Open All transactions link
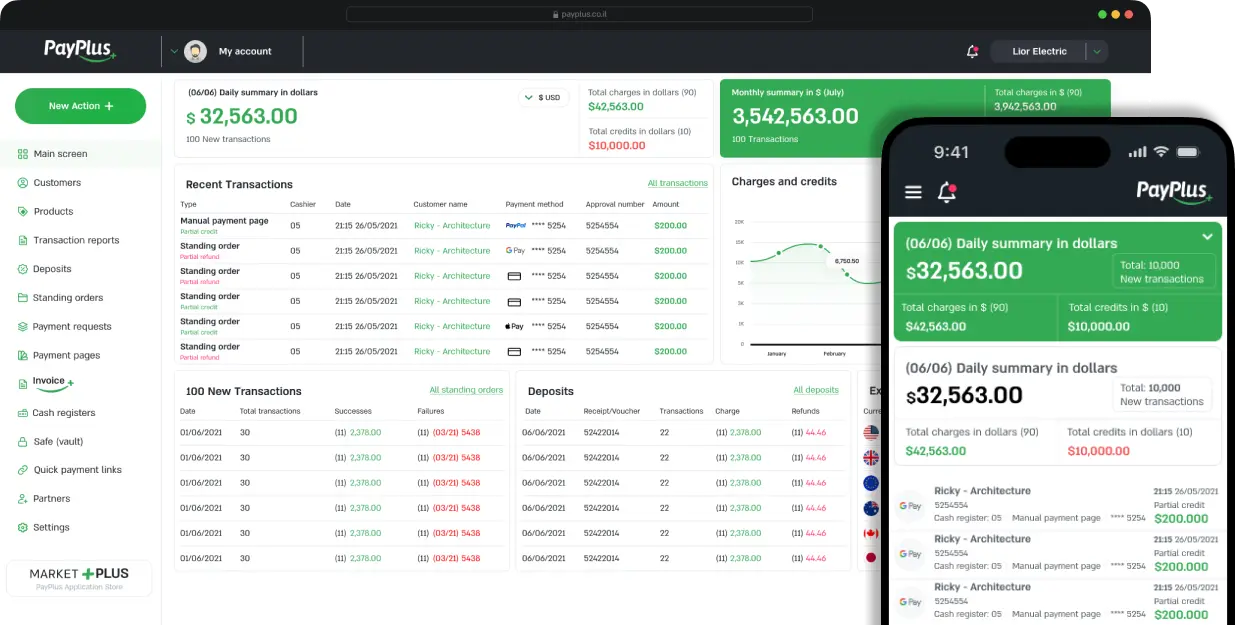Image resolution: width=1235 pixels, height=625 pixels. tap(677, 183)
